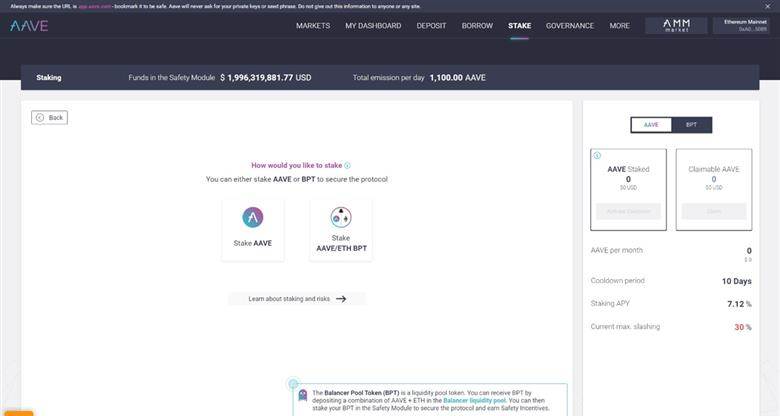Switch to AMM market
Image resolution: width=780 pixels, height=416 pixels.
676,25
